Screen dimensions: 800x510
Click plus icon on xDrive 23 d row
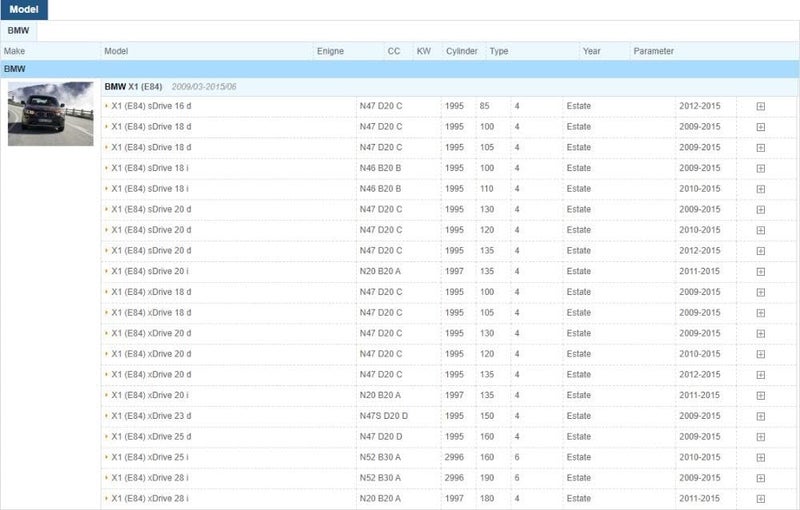pyautogui.click(x=760, y=416)
